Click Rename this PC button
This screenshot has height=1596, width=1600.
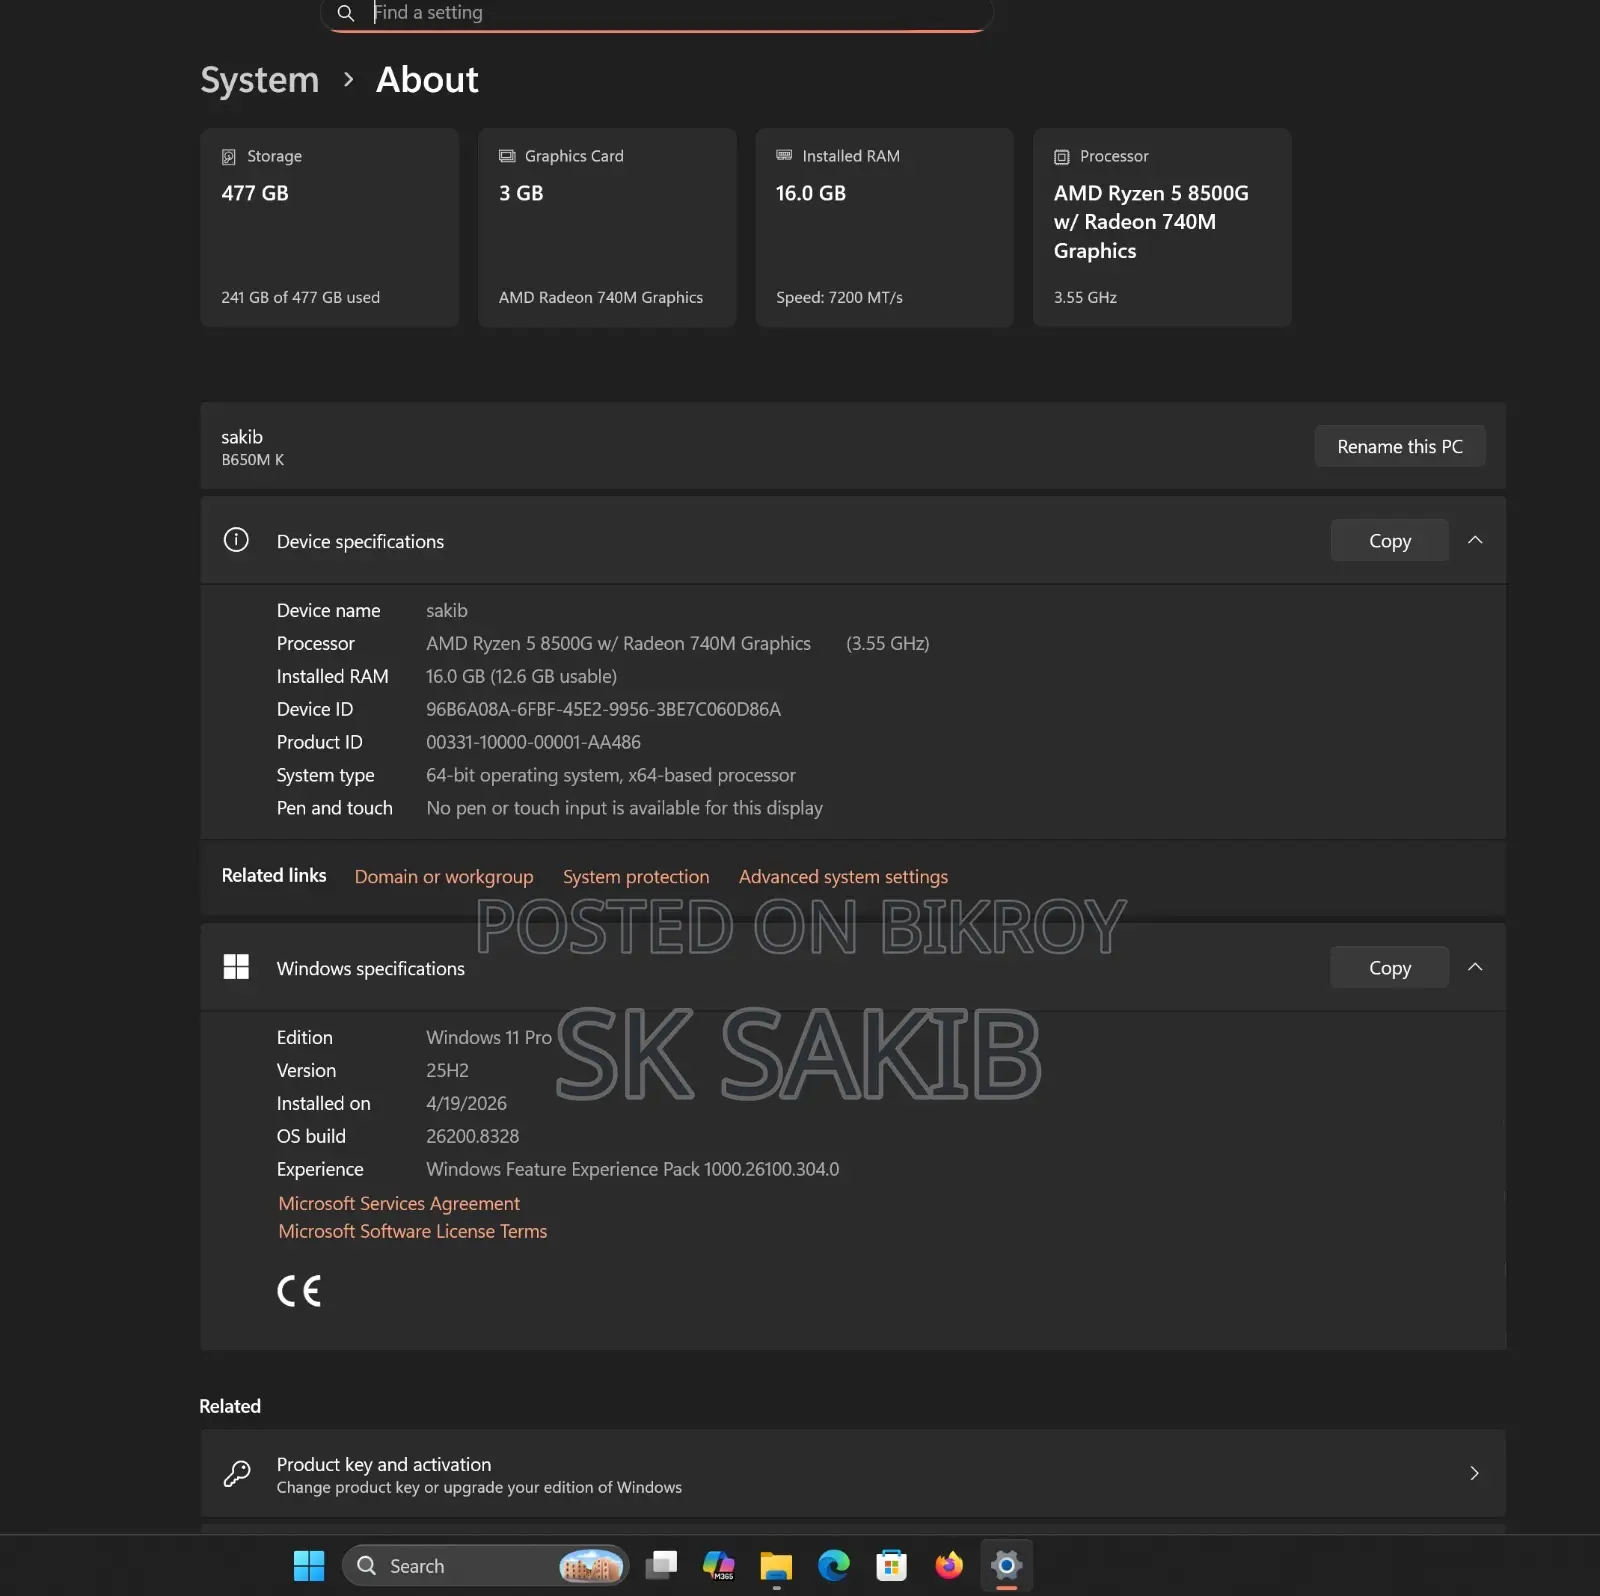click(1400, 446)
